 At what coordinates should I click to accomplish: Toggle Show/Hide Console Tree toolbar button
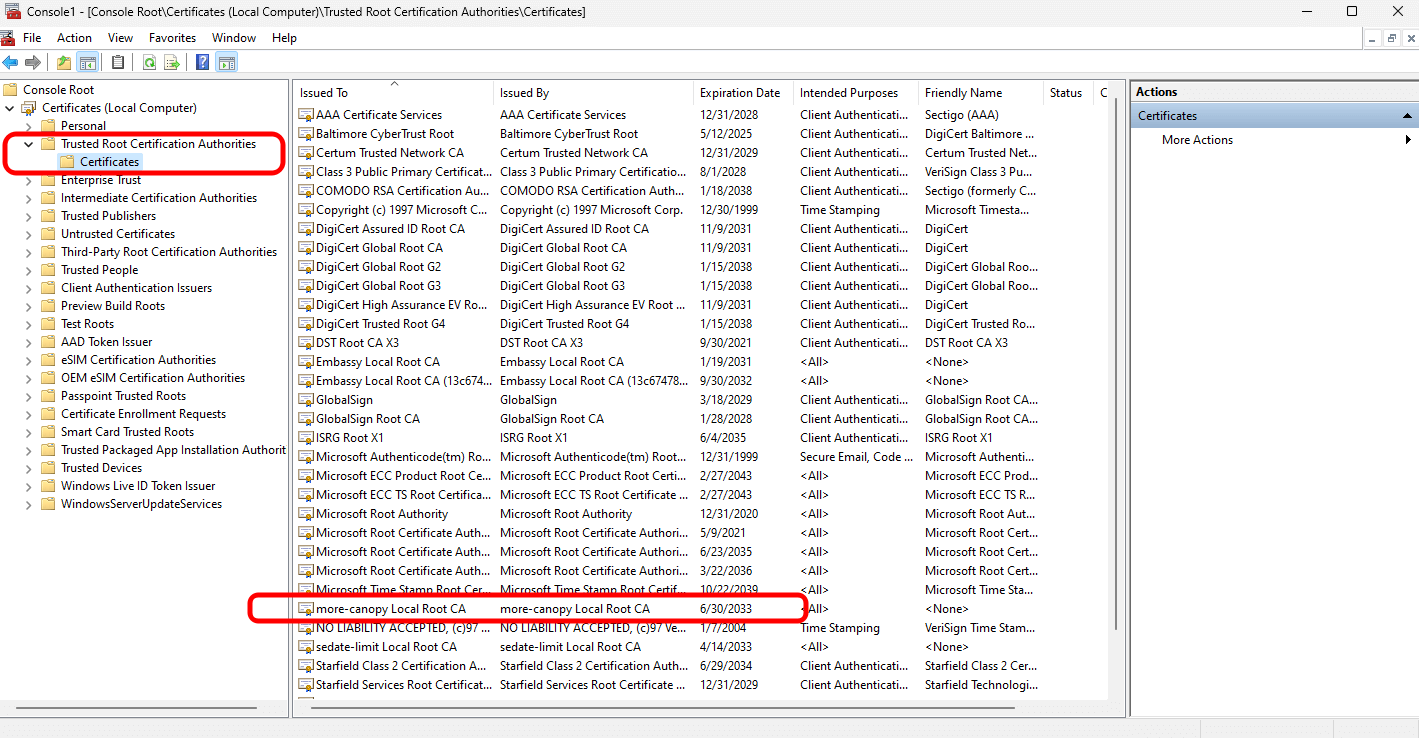(x=88, y=63)
